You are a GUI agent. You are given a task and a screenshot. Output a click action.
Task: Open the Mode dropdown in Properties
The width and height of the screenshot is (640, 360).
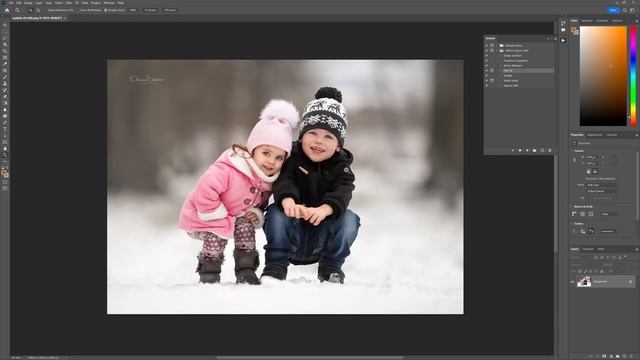click(602, 185)
